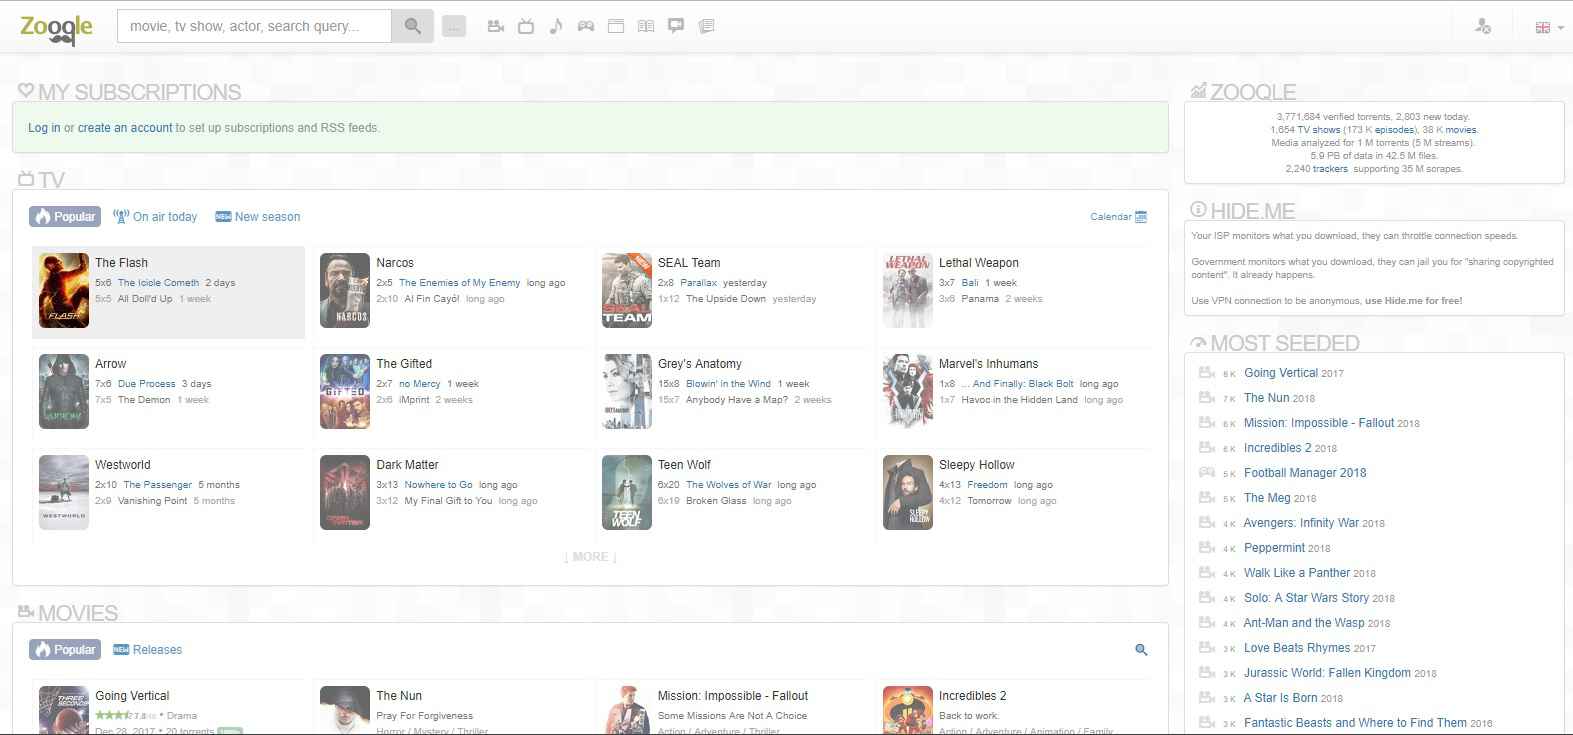Open the applications category window icon
Screen dimensions: 1573x735
(x=616, y=27)
